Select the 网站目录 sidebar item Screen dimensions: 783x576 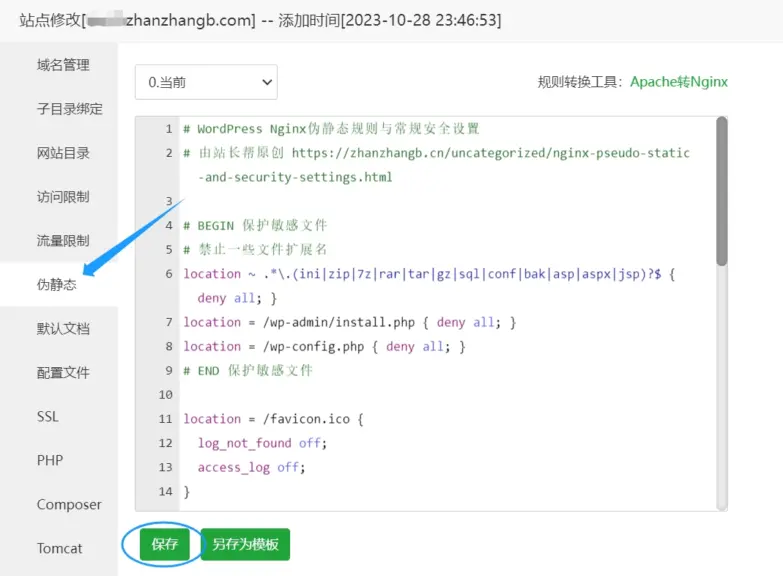tap(63, 153)
